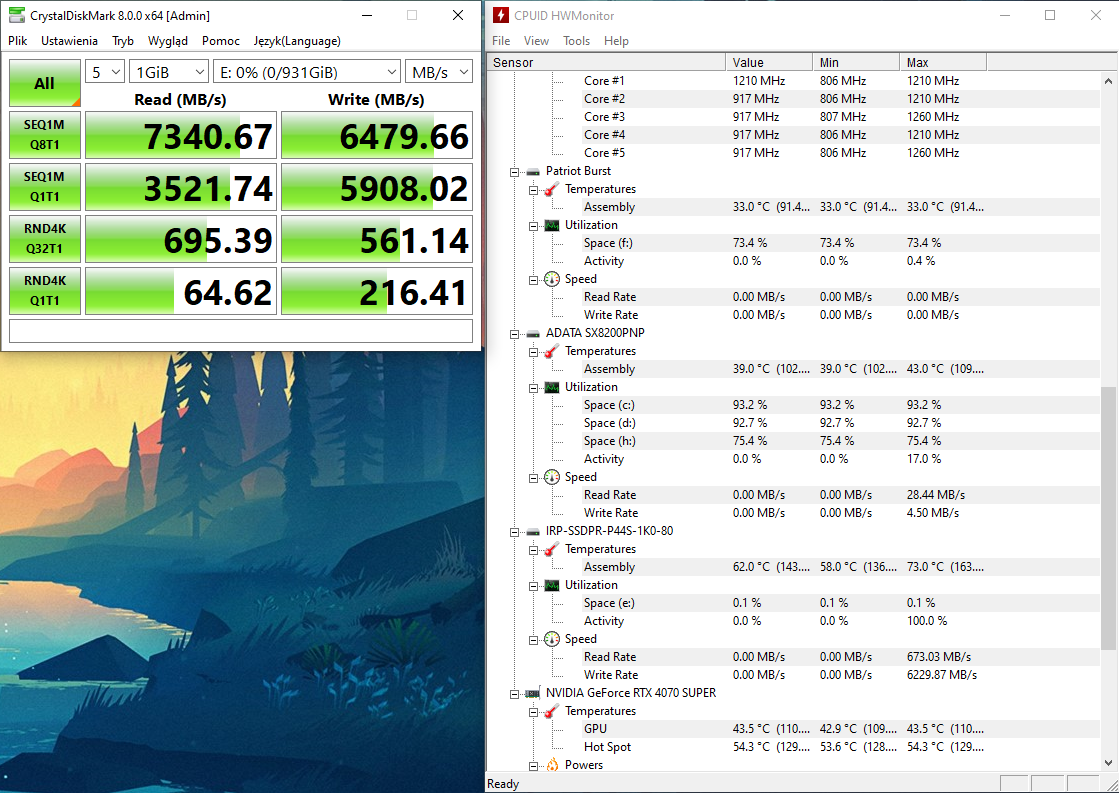Open the Język(Language) menu
Screen dimensions: 1119x793
pos(297,41)
